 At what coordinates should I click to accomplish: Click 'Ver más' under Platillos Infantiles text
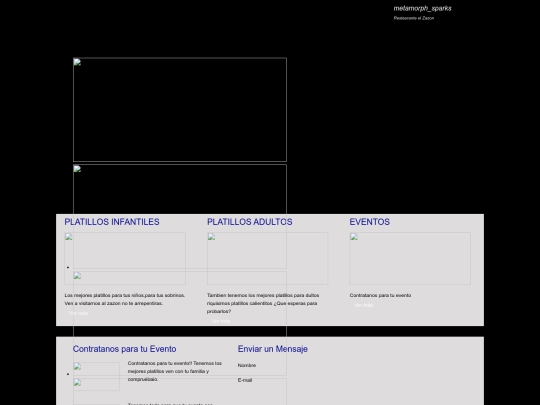point(78,313)
